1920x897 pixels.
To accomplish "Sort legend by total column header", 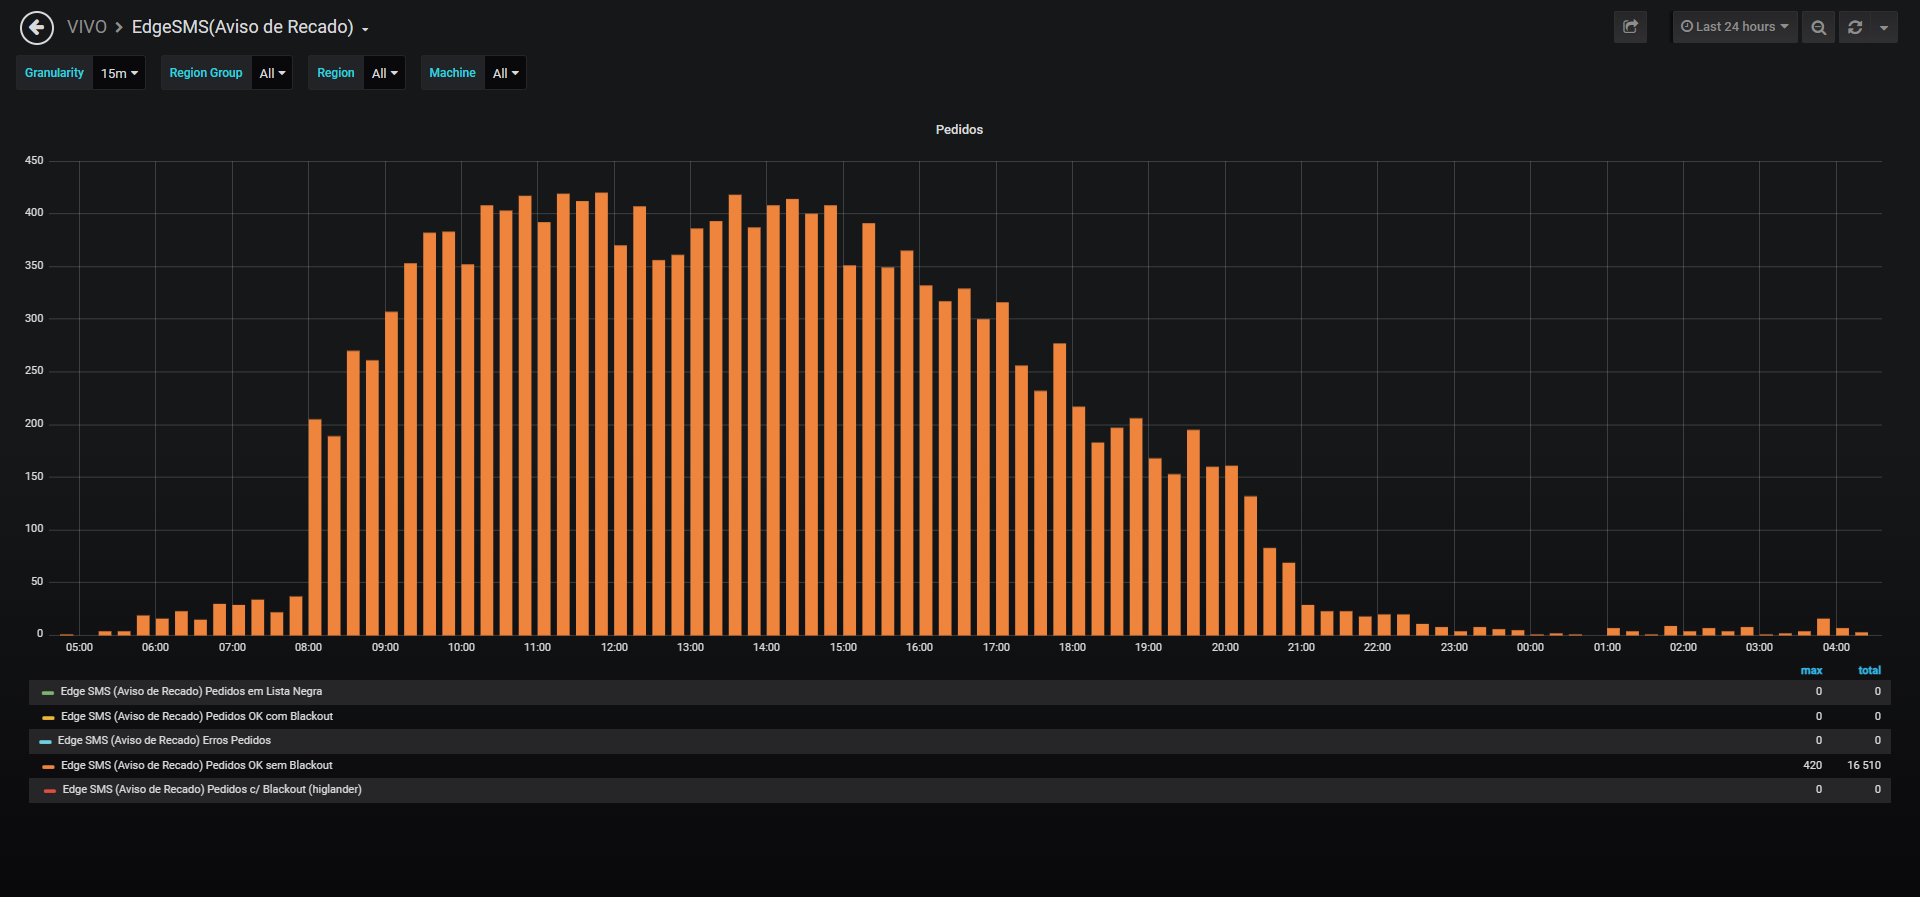I will (x=1869, y=671).
